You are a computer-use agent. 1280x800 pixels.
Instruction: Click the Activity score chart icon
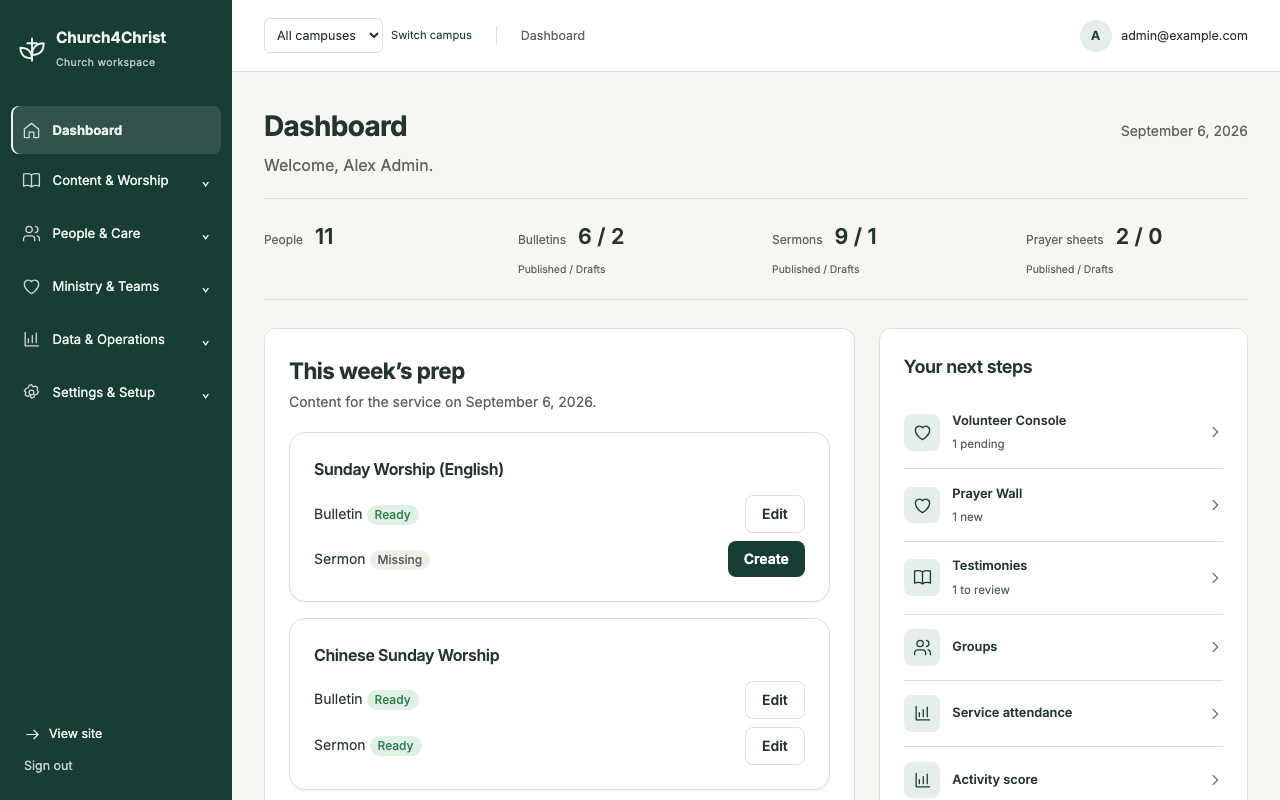coord(922,780)
